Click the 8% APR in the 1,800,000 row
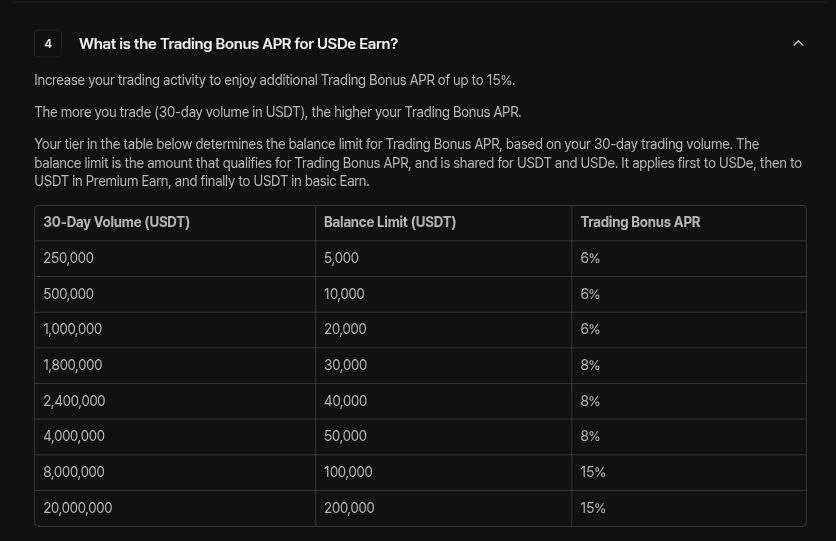 pyautogui.click(x=590, y=365)
